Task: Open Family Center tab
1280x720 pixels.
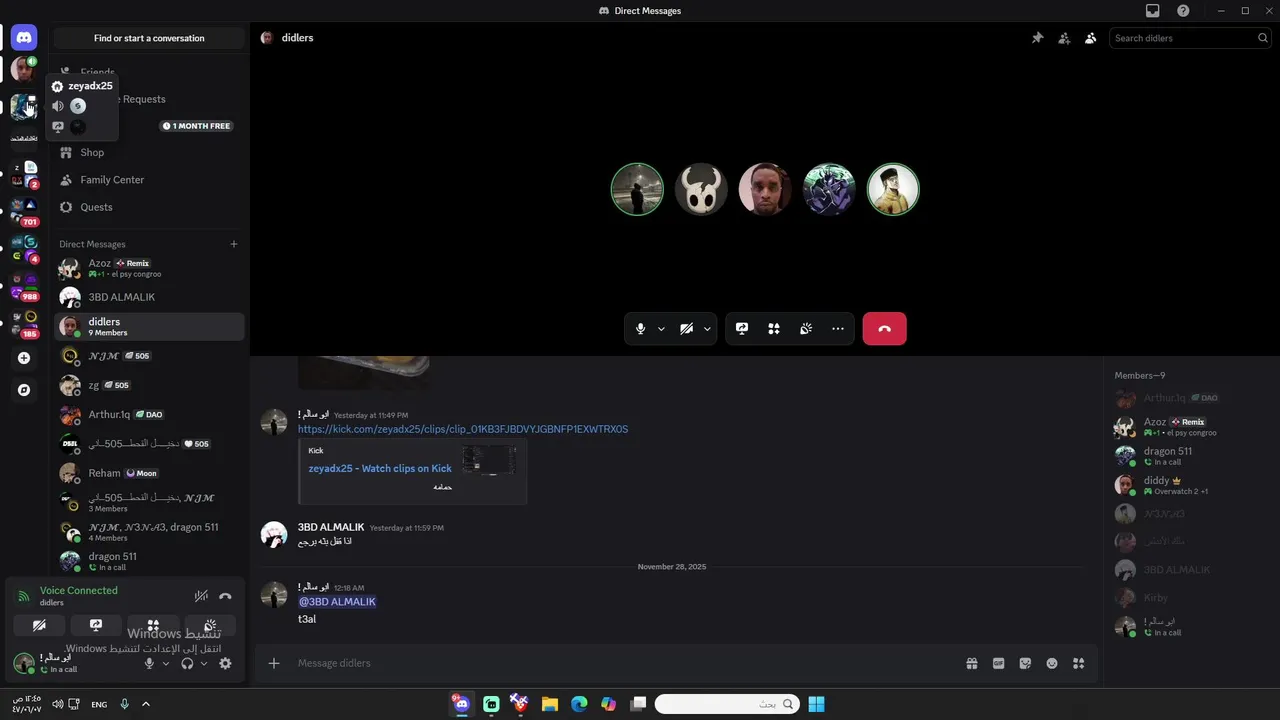Action: click(149, 180)
